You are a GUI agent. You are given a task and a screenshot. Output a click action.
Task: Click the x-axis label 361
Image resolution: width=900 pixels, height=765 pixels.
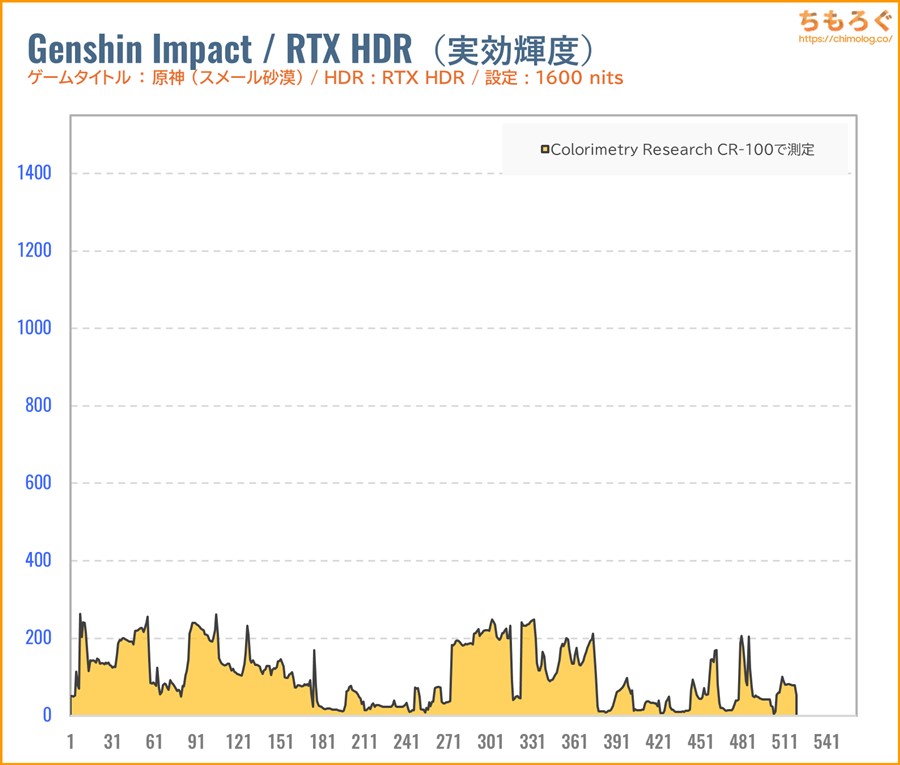tap(574, 741)
